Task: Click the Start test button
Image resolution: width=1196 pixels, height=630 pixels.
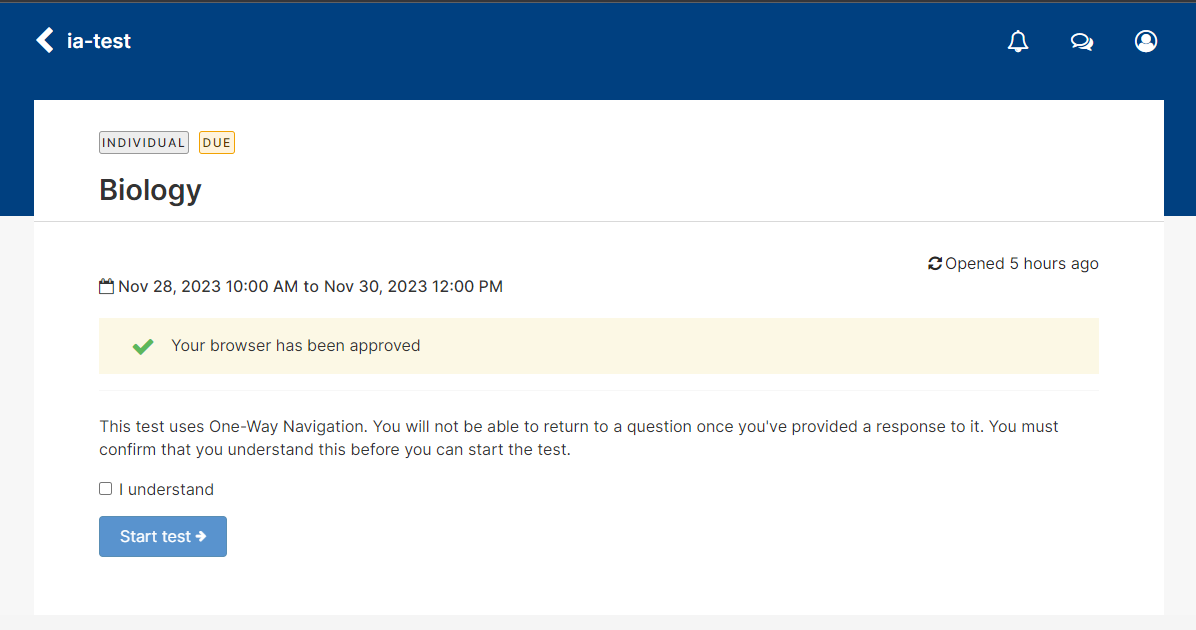Action: click(162, 536)
